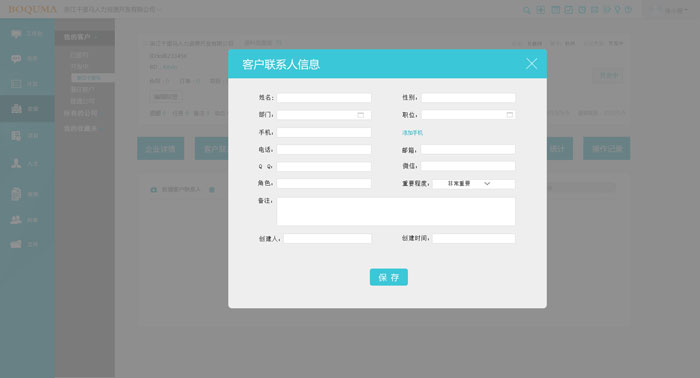Viewport: 700px width, 378px height.
Task: Focus the 微信 WeChat field
Action: [468, 166]
